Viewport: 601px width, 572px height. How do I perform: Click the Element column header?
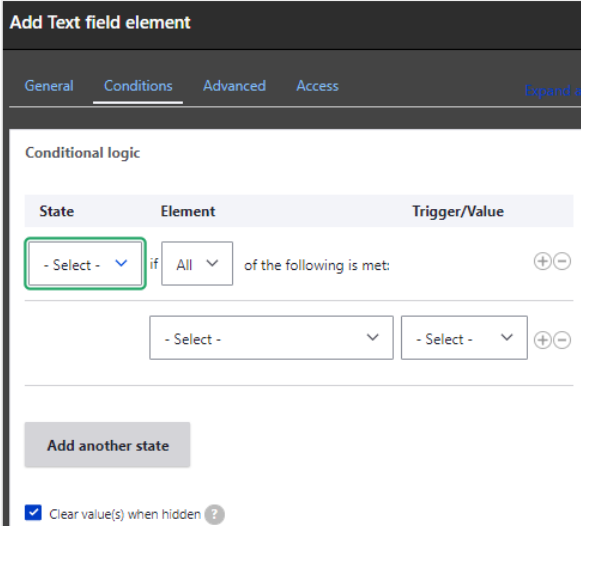[x=188, y=211]
